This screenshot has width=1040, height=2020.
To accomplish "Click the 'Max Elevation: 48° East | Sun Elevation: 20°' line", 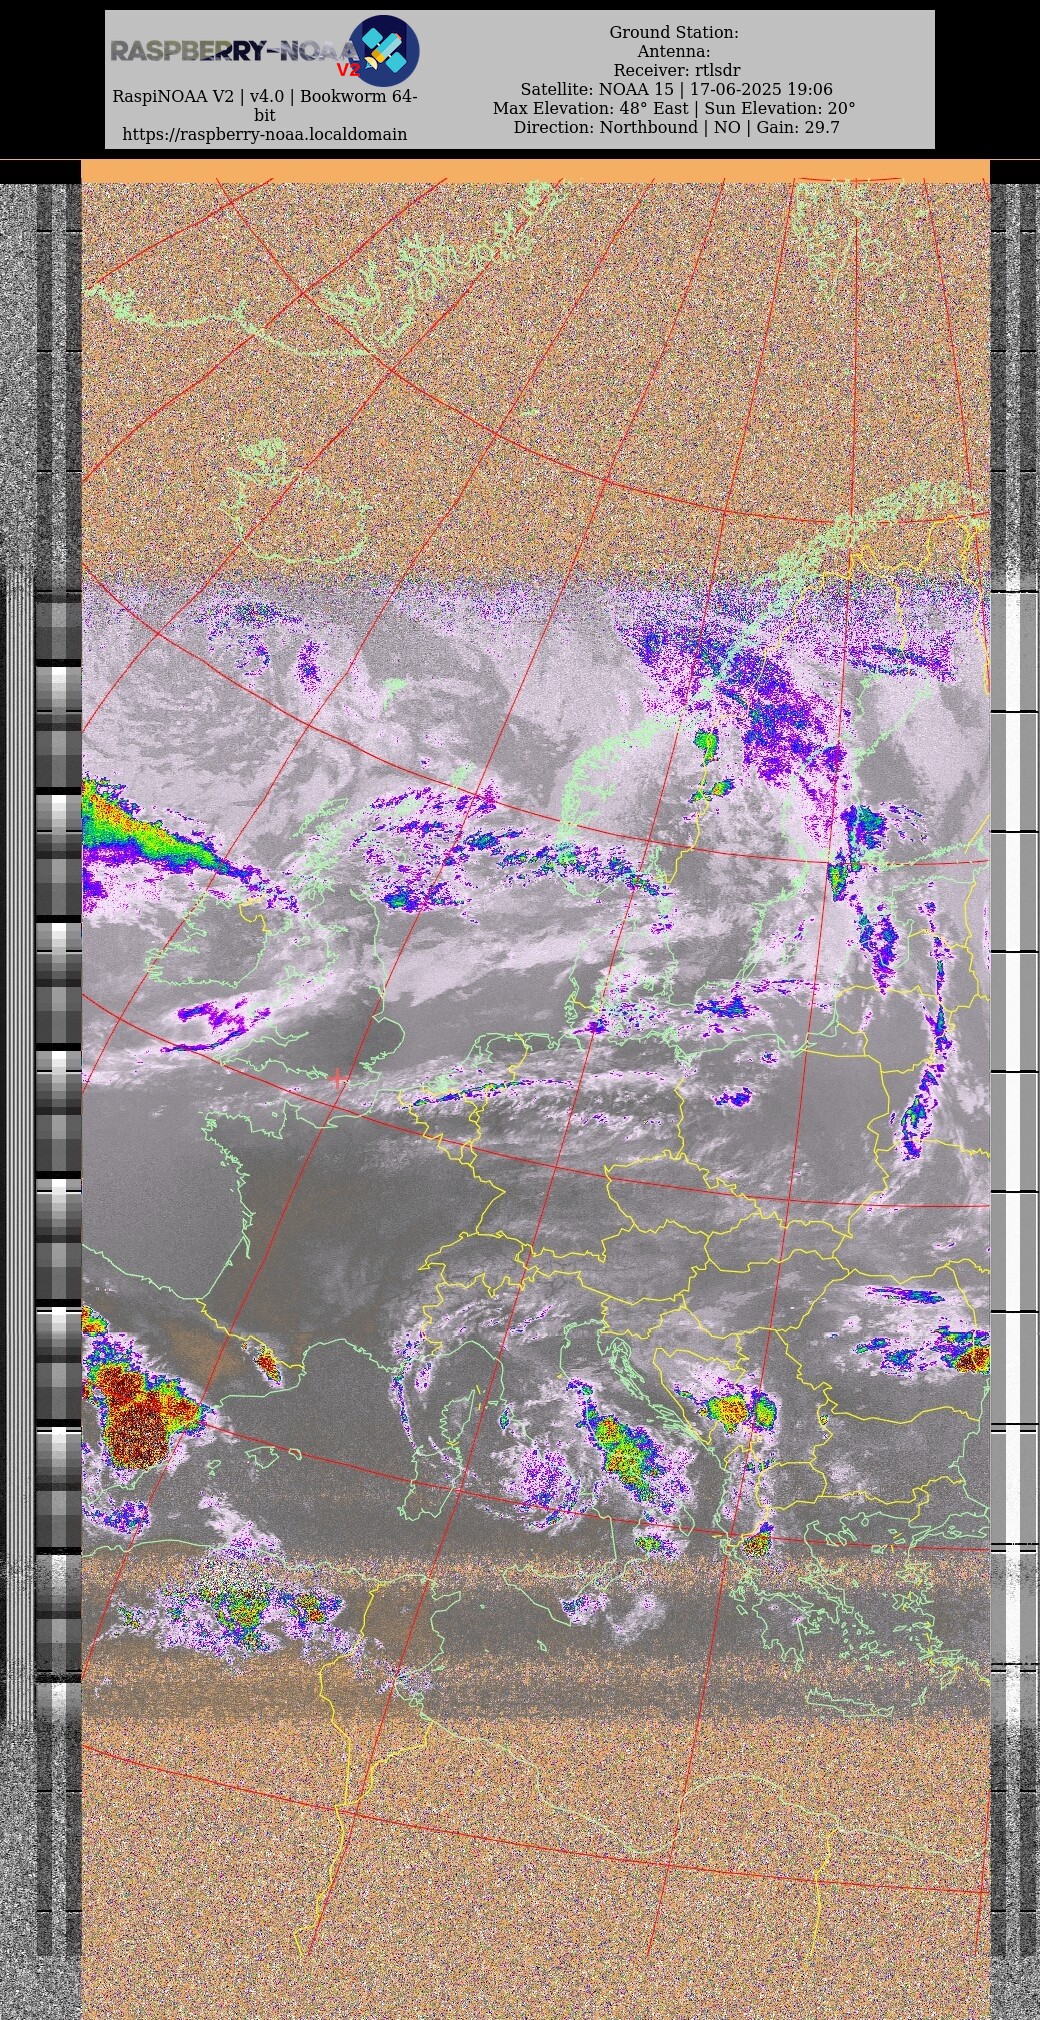I will click(x=674, y=108).
